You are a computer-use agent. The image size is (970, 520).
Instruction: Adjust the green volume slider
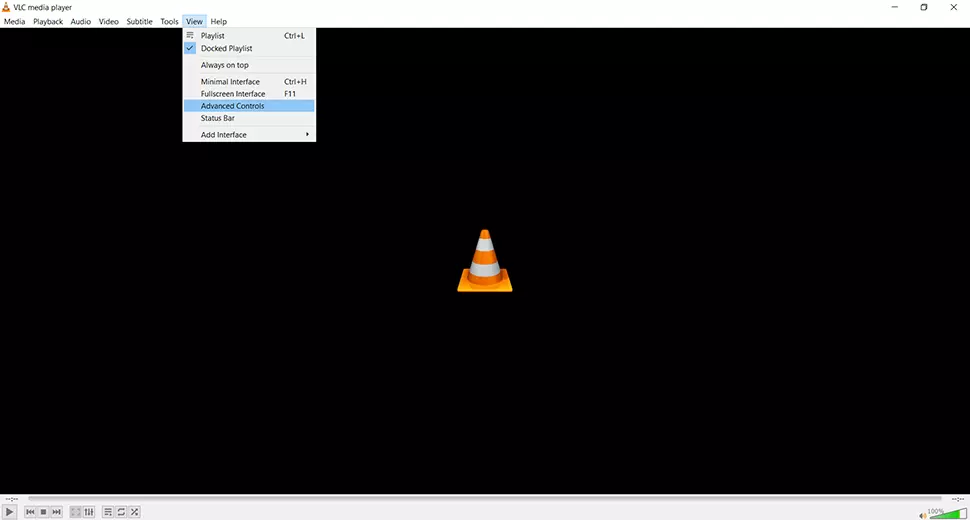coord(948,513)
